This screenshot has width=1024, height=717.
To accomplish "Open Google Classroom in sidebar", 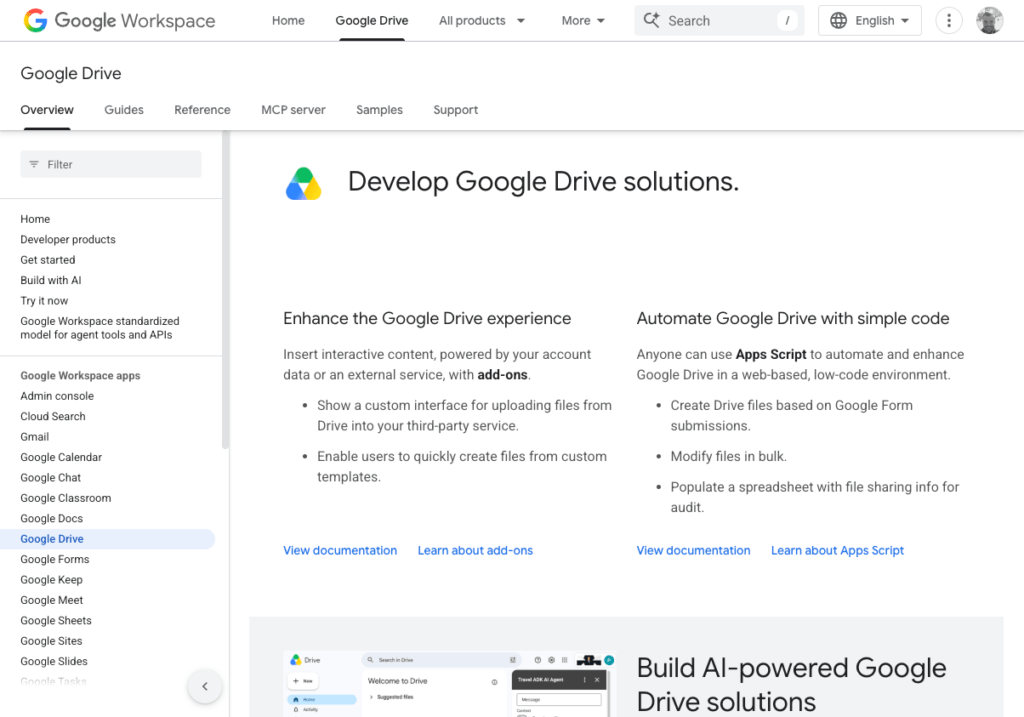I will (66, 498).
